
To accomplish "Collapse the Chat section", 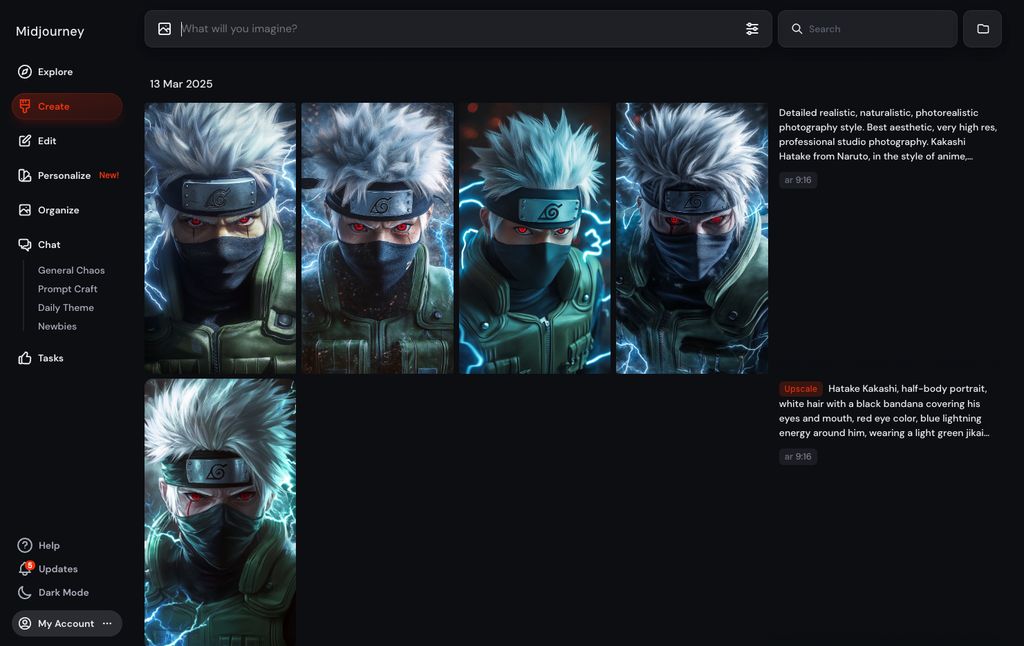I will coord(49,245).
